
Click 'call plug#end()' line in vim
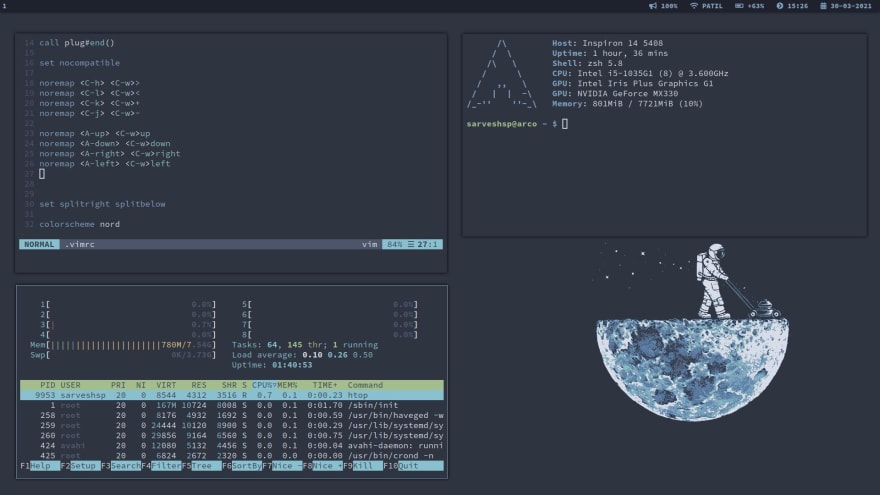(76, 43)
